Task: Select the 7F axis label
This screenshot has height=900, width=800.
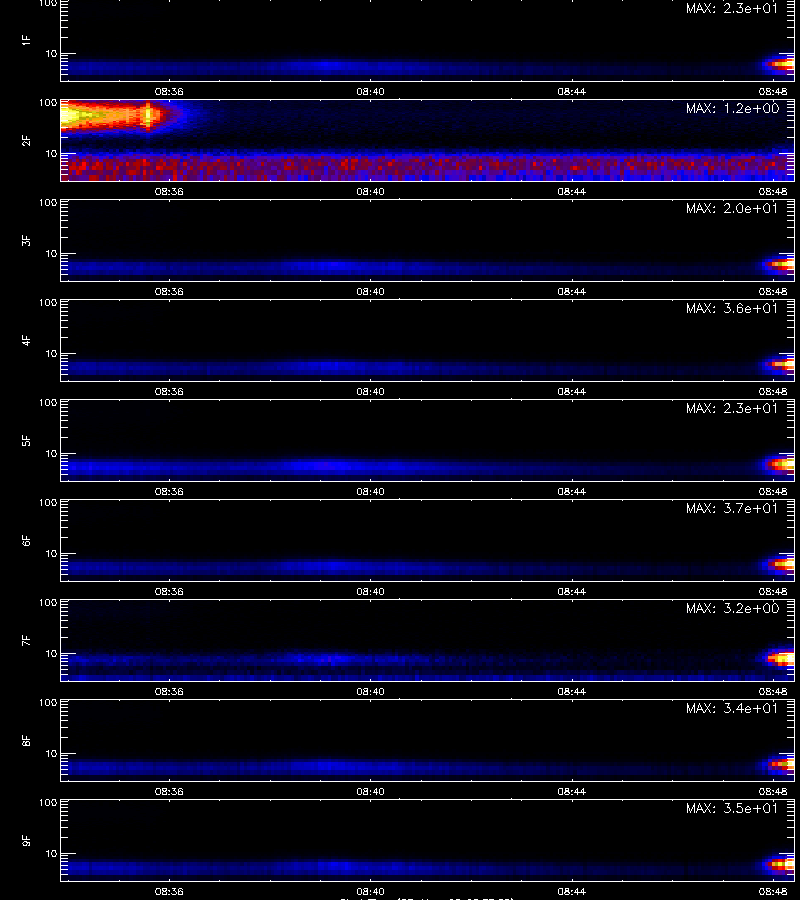Action: click(26, 641)
